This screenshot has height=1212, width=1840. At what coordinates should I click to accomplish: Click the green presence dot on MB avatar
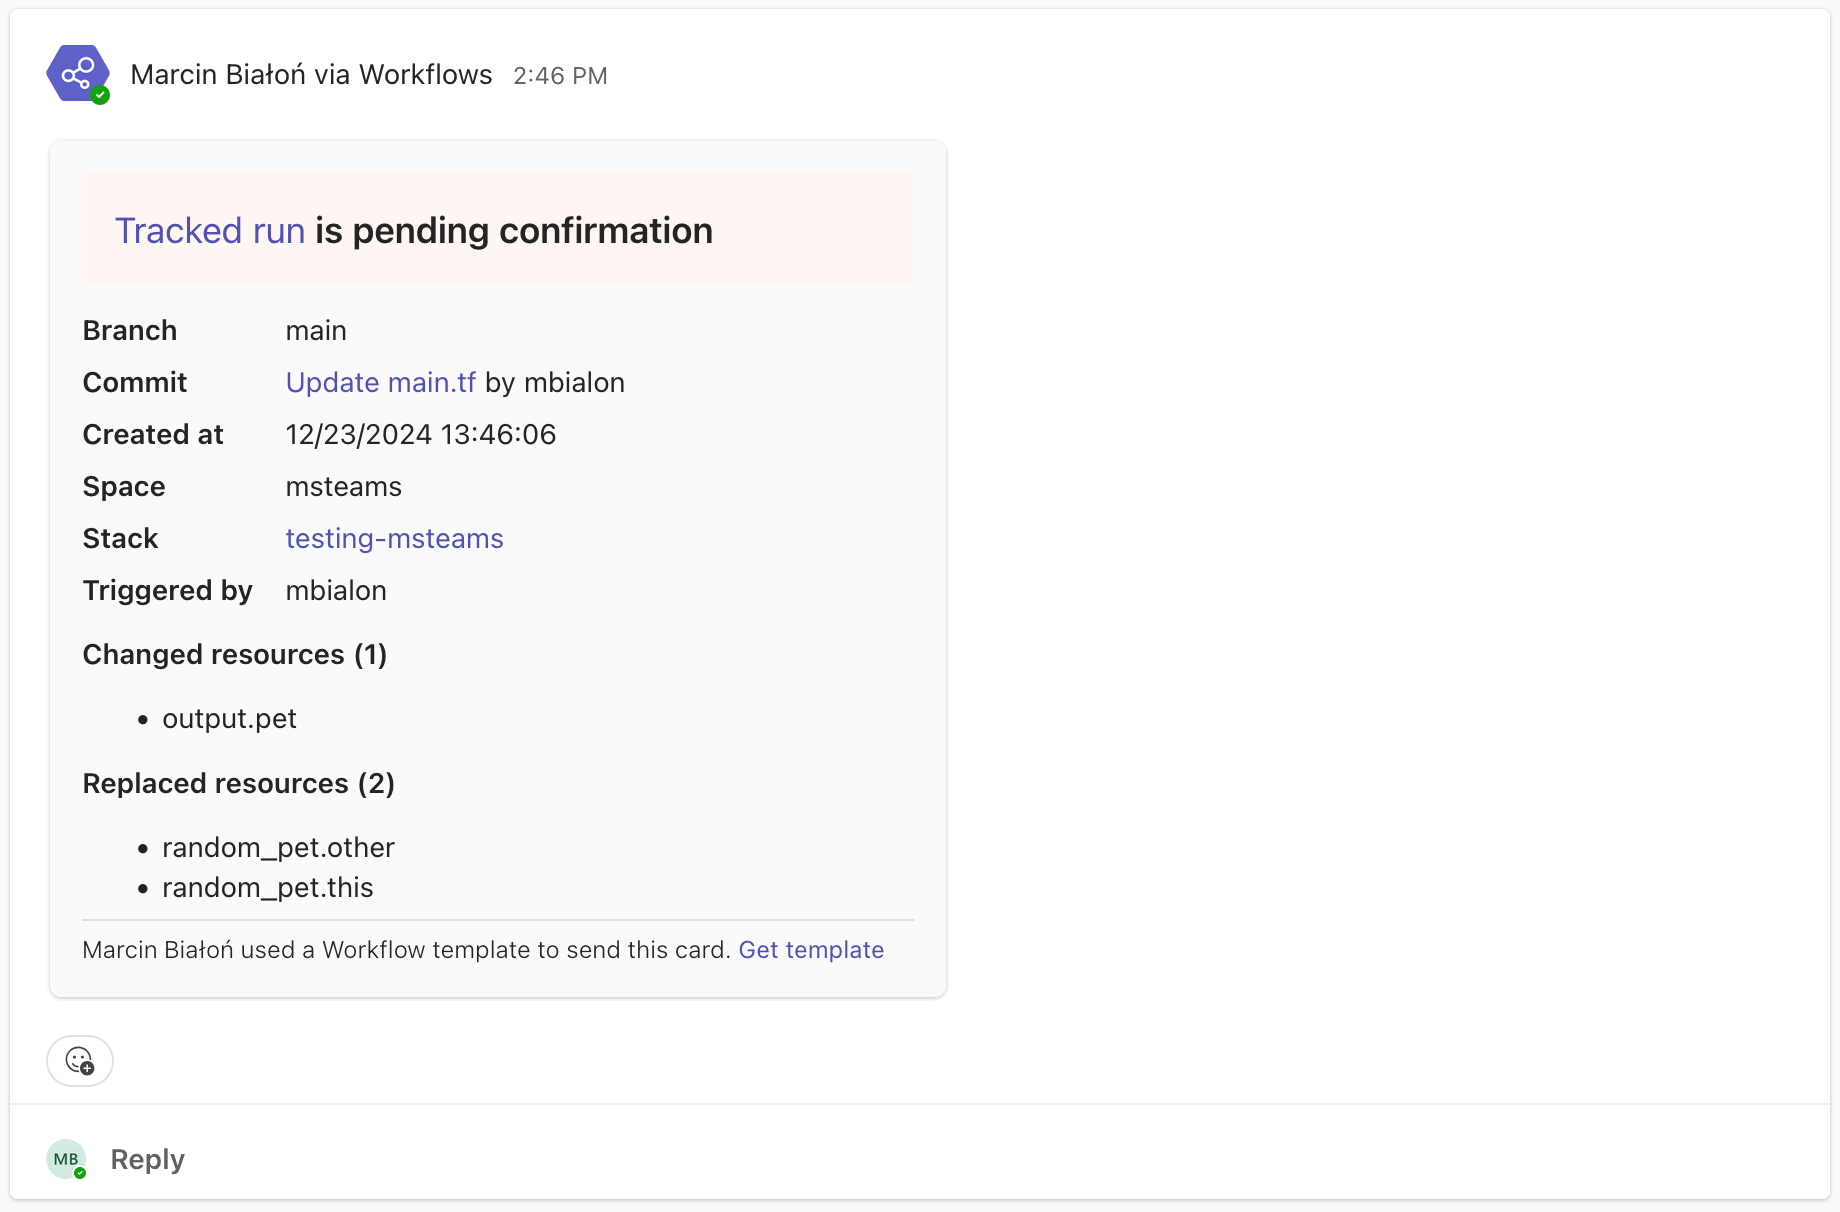pos(82,1174)
